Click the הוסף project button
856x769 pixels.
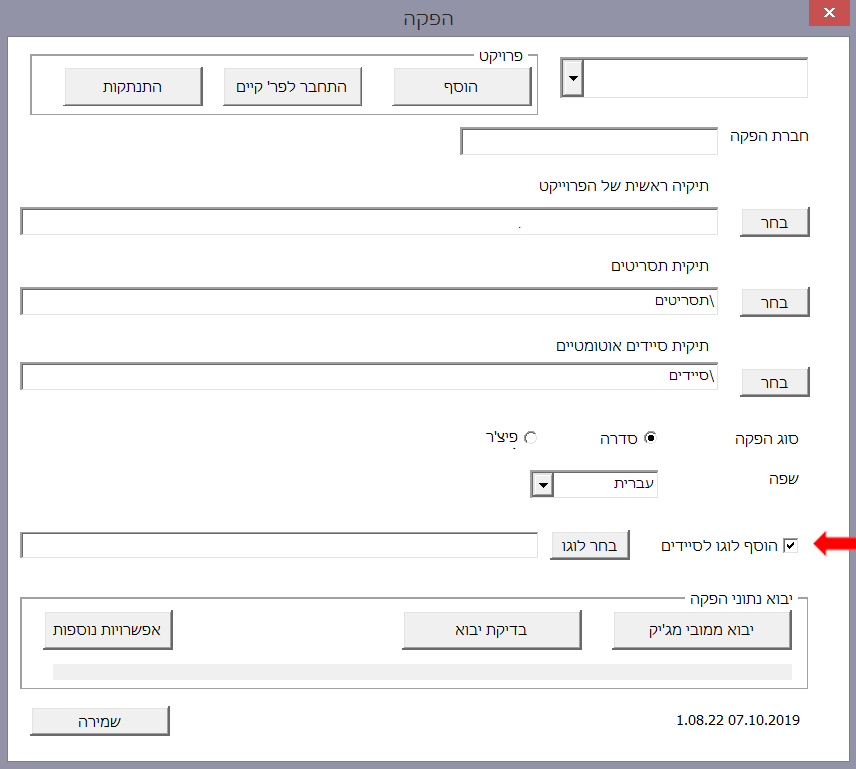click(461, 87)
